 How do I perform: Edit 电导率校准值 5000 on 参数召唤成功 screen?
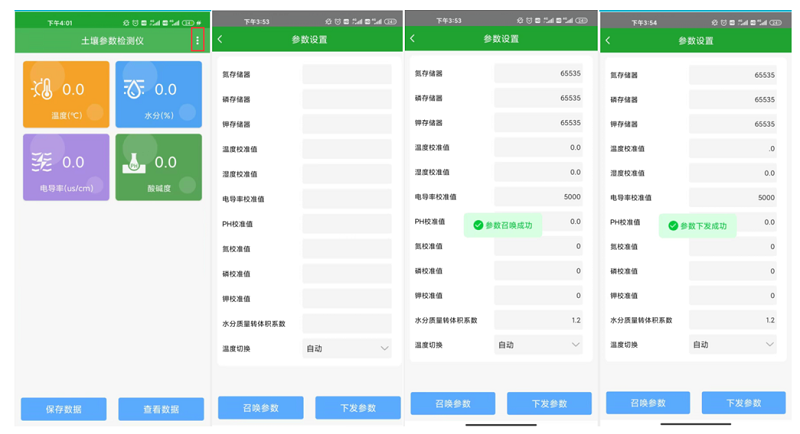(x=538, y=197)
